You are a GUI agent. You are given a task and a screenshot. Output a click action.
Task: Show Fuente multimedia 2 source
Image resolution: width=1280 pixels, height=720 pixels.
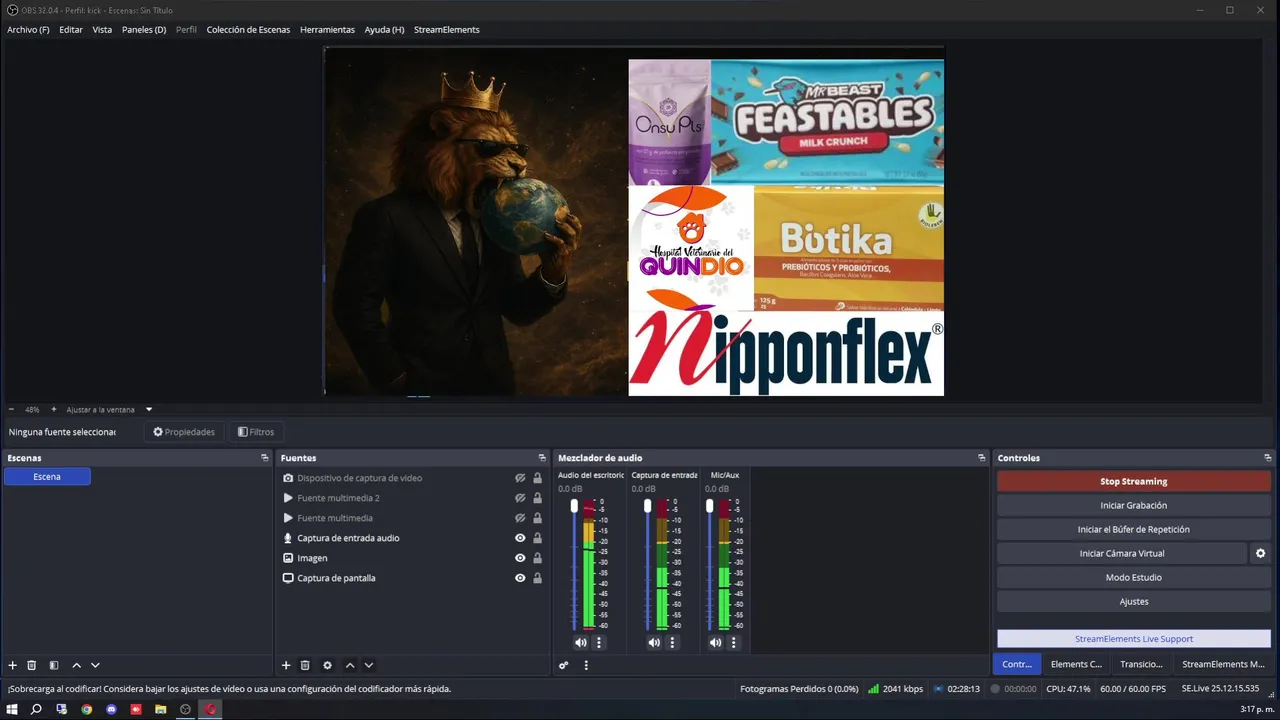pos(520,498)
